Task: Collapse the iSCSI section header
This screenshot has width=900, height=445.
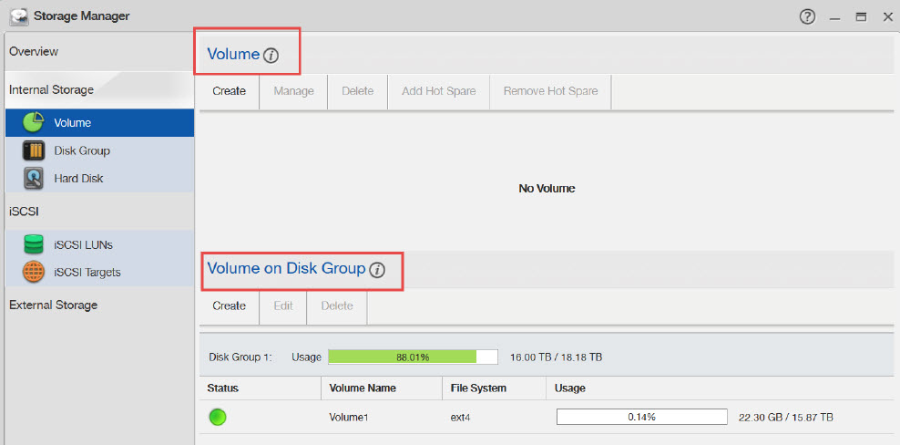Action: 23,211
